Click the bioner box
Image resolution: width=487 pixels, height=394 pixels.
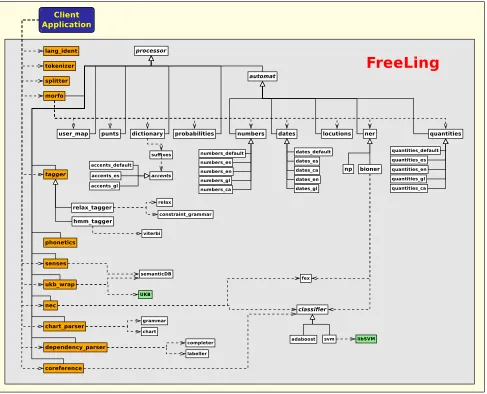[x=370, y=169]
